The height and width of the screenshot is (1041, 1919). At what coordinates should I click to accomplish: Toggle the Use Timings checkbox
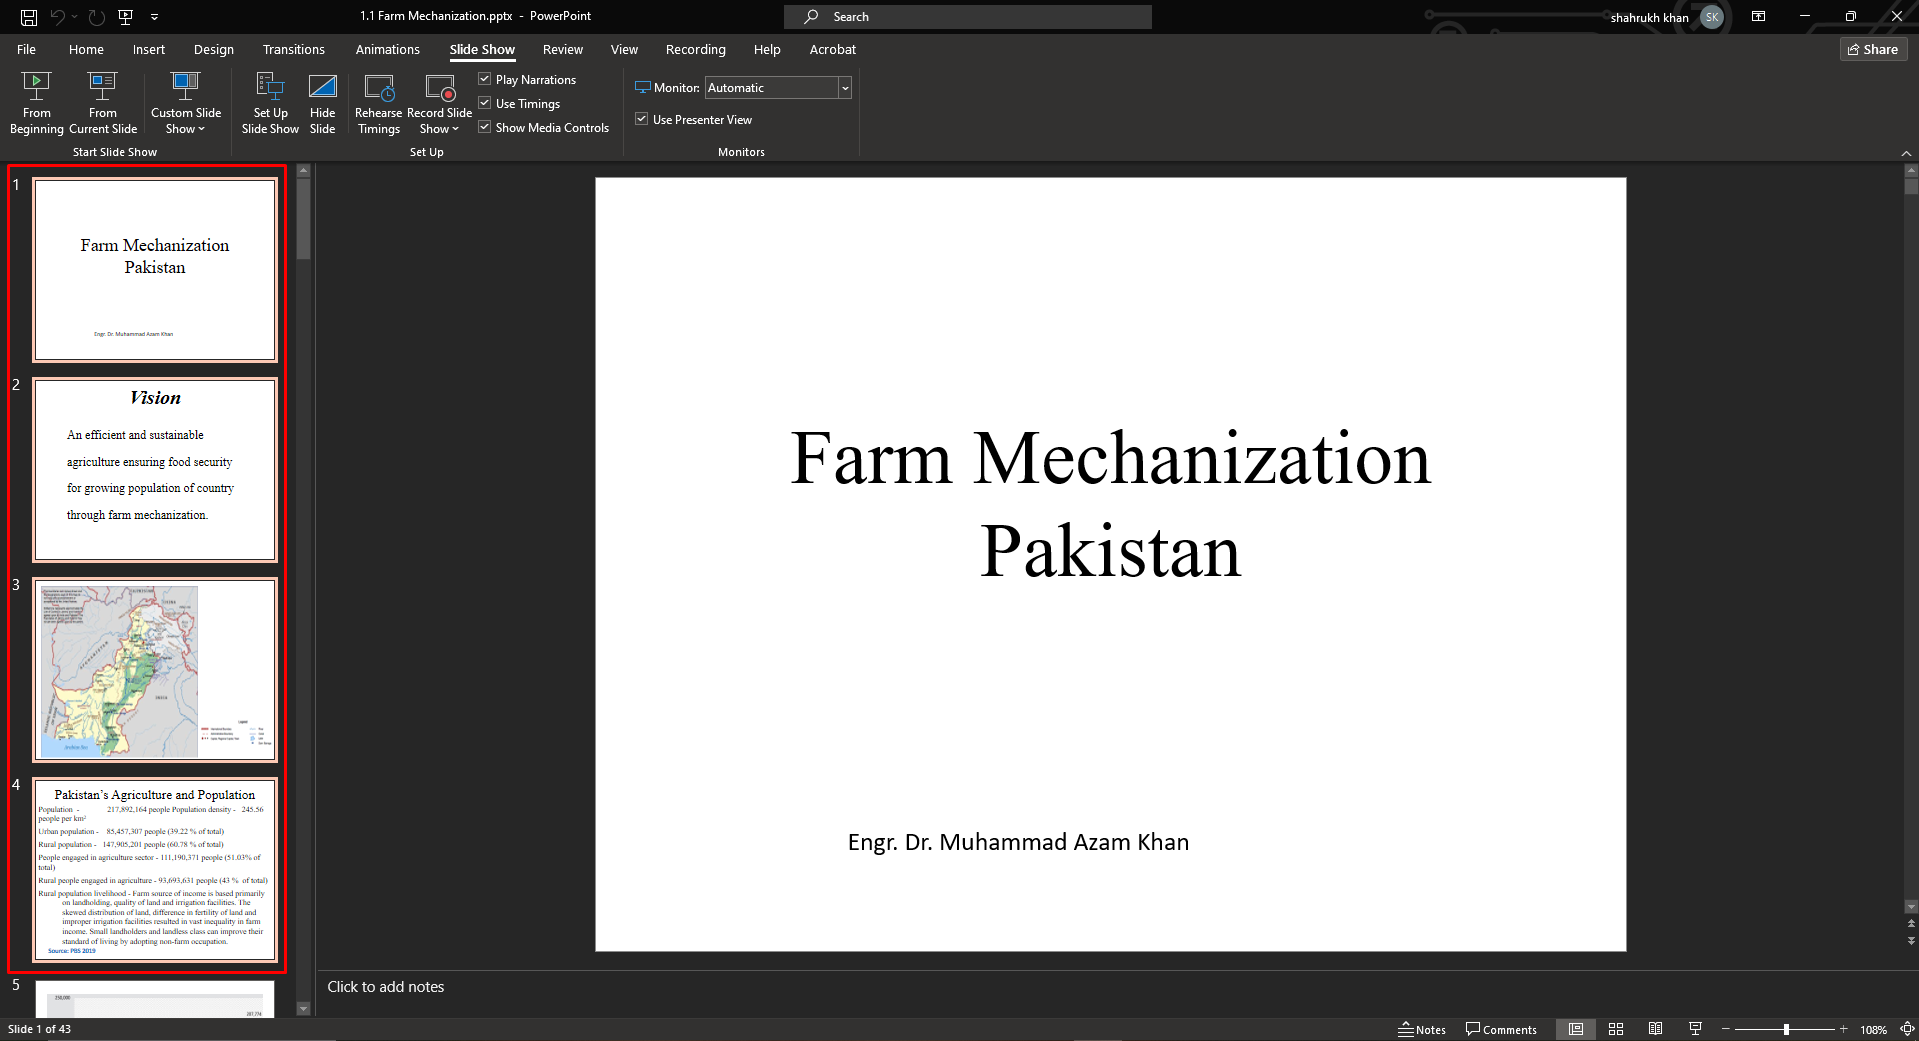coord(485,103)
